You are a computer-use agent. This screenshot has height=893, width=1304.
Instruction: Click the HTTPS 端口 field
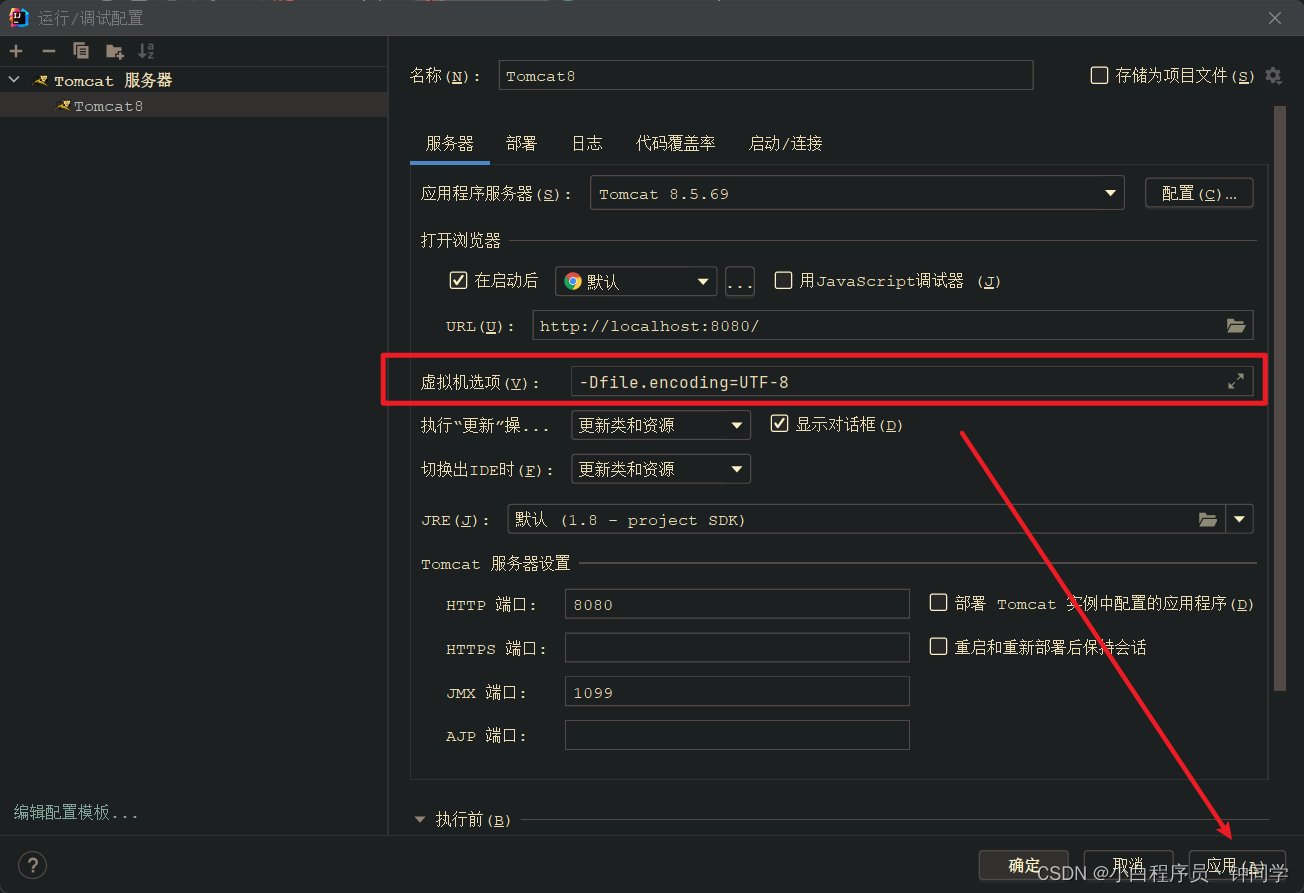pos(737,648)
